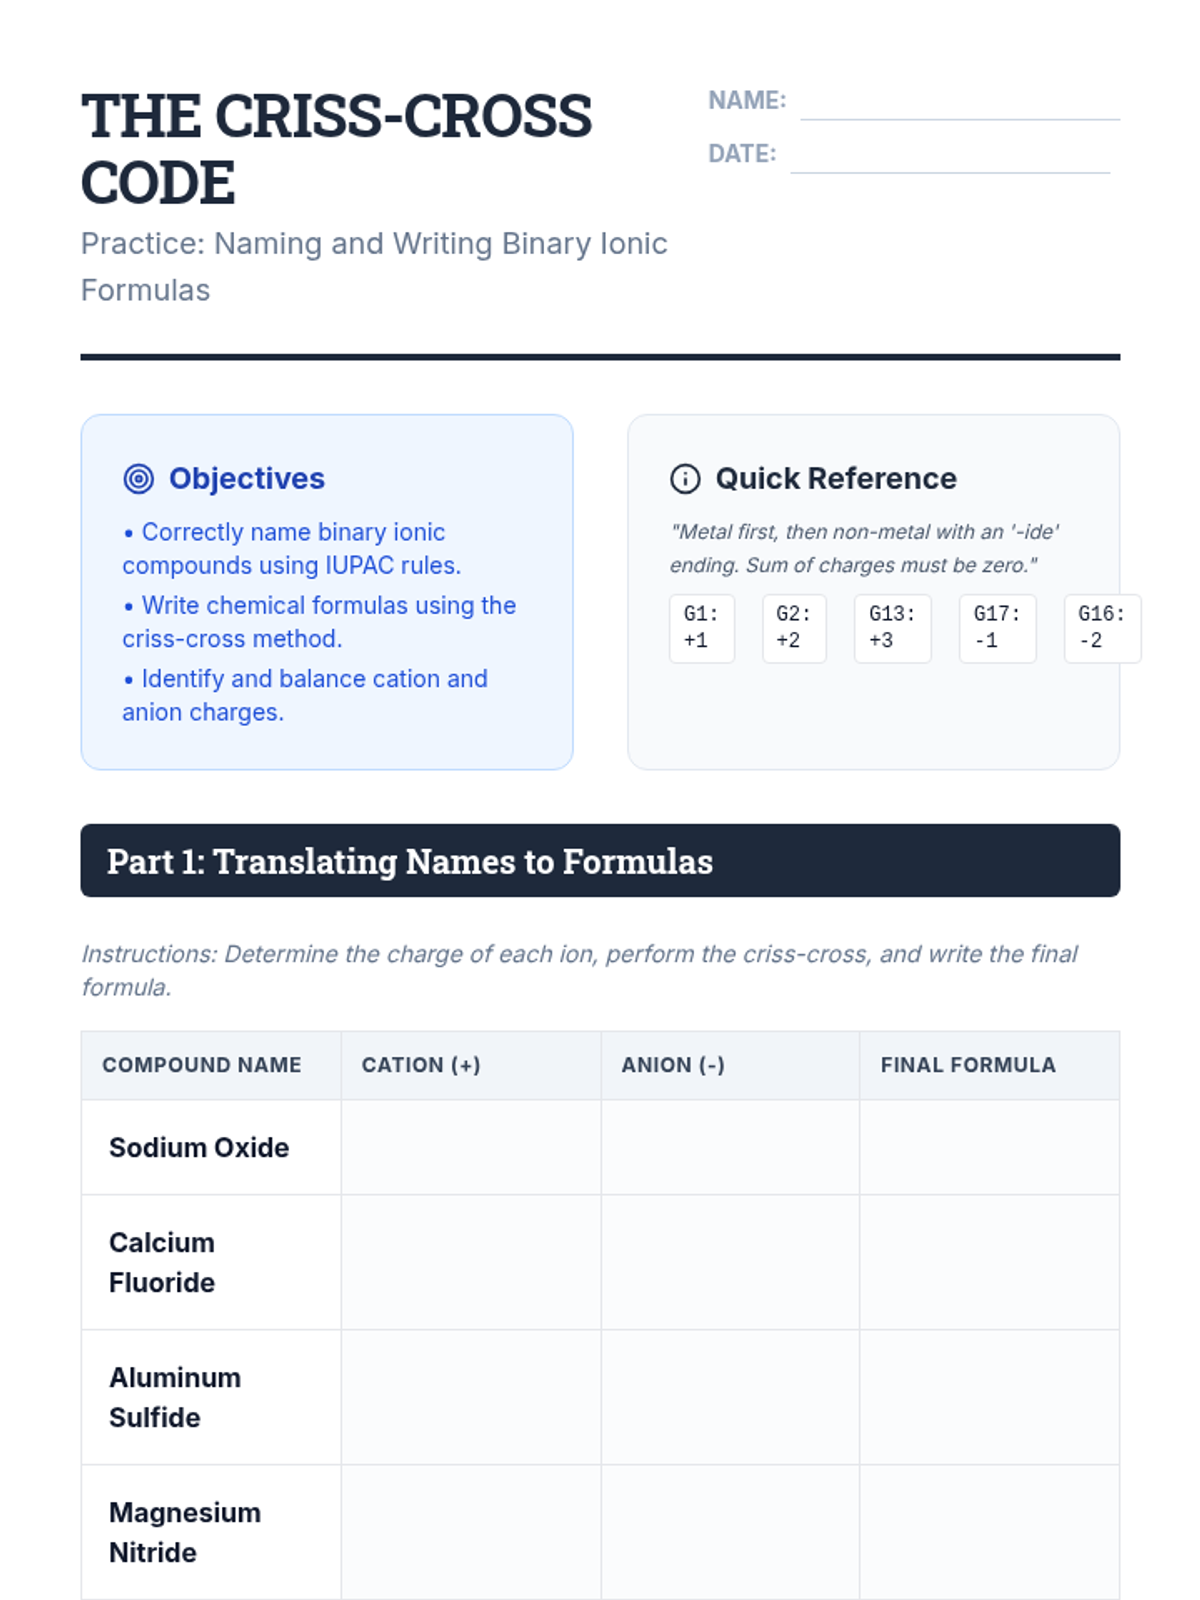
Task: Click the Final Formula cell for Calcium Fluoride
Action: tap(989, 1262)
